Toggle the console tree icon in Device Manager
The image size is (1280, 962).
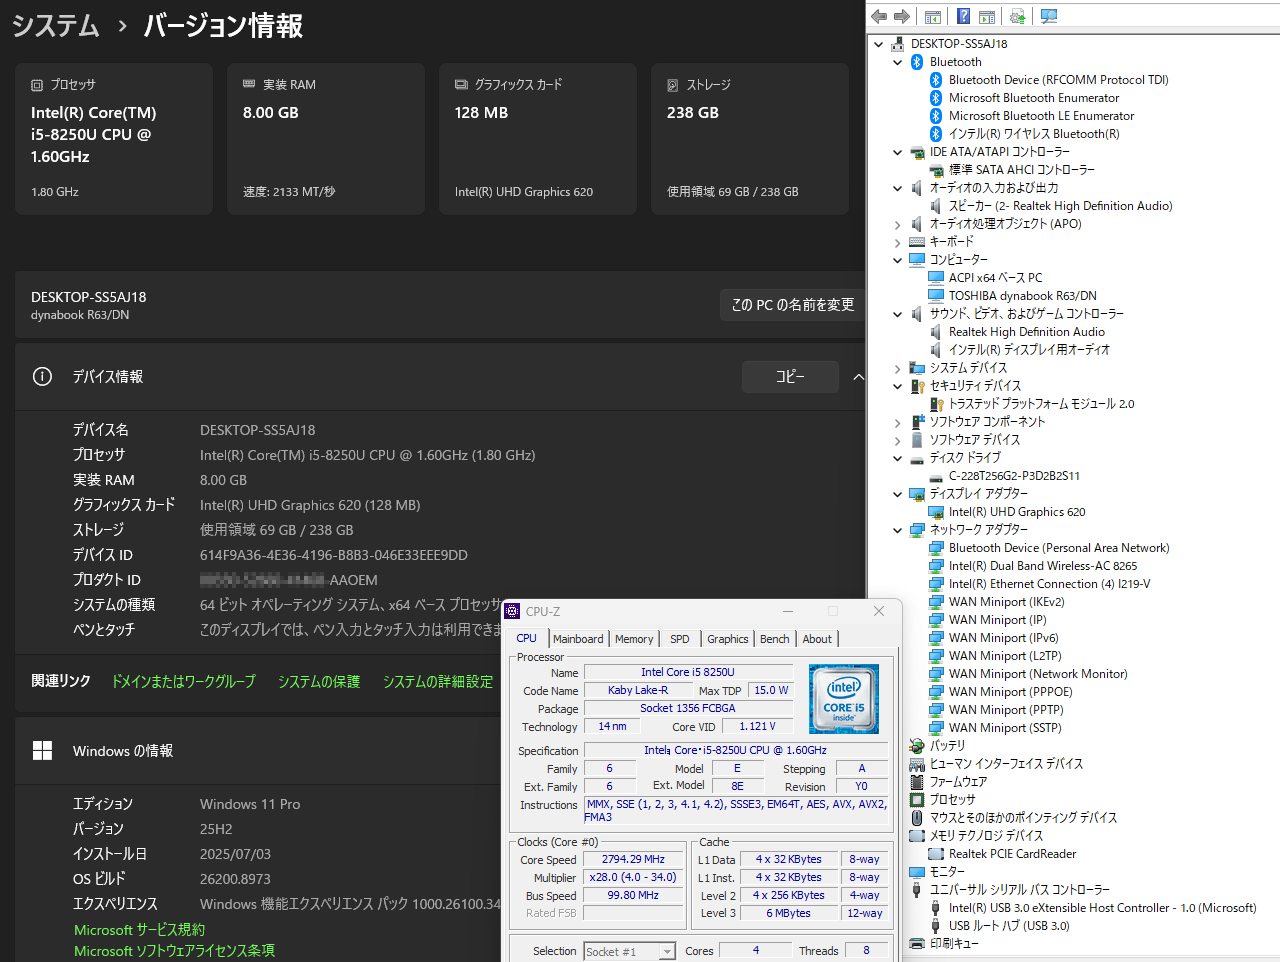[x=933, y=16]
